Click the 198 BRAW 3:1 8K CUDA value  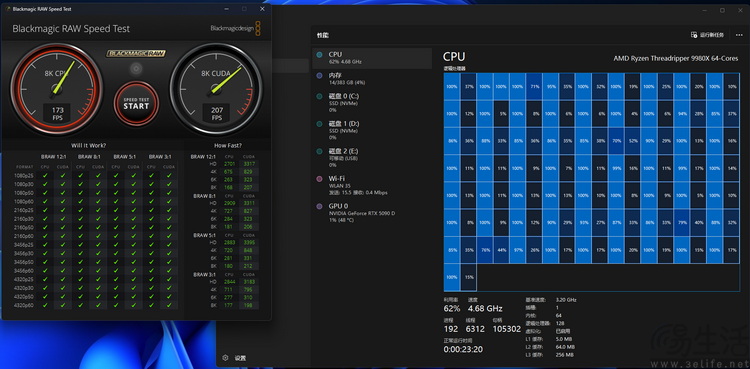click(x=249, y=305)
